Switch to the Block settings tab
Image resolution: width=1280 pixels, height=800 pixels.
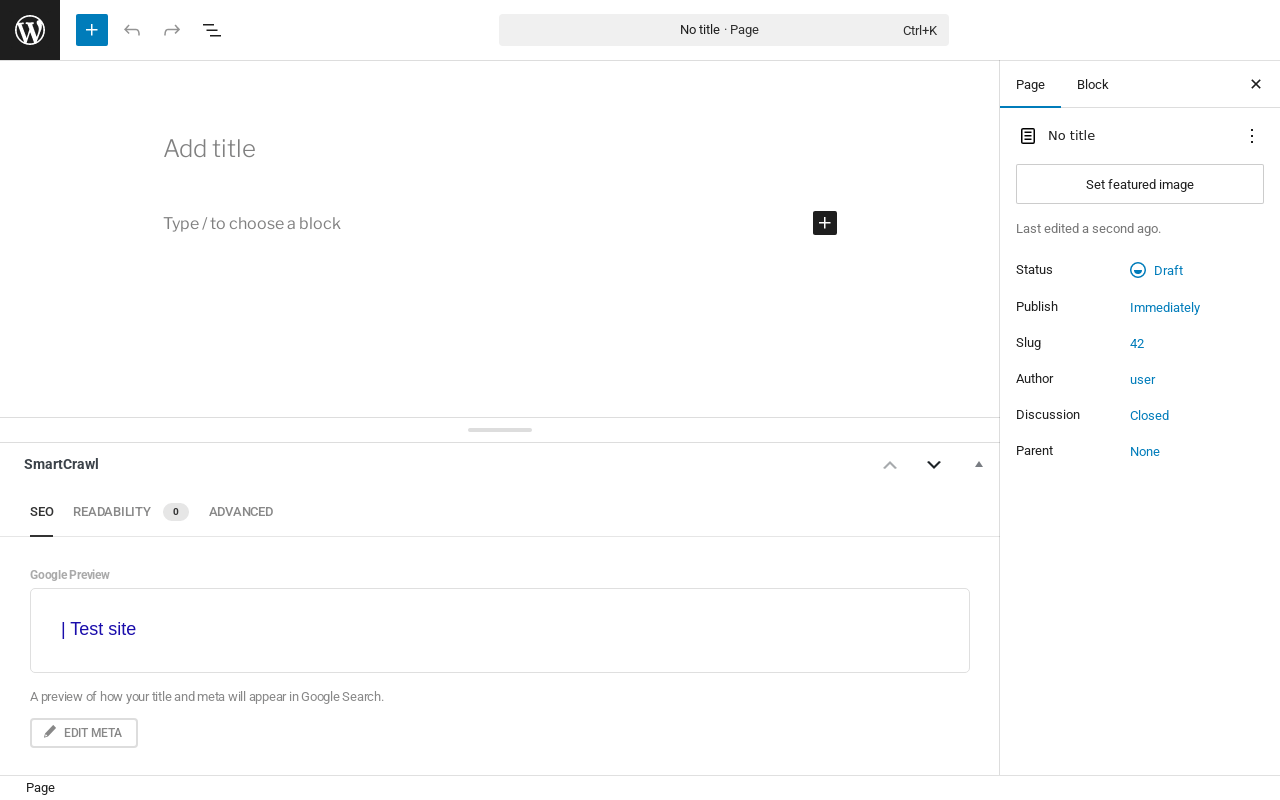[1093, 85]
